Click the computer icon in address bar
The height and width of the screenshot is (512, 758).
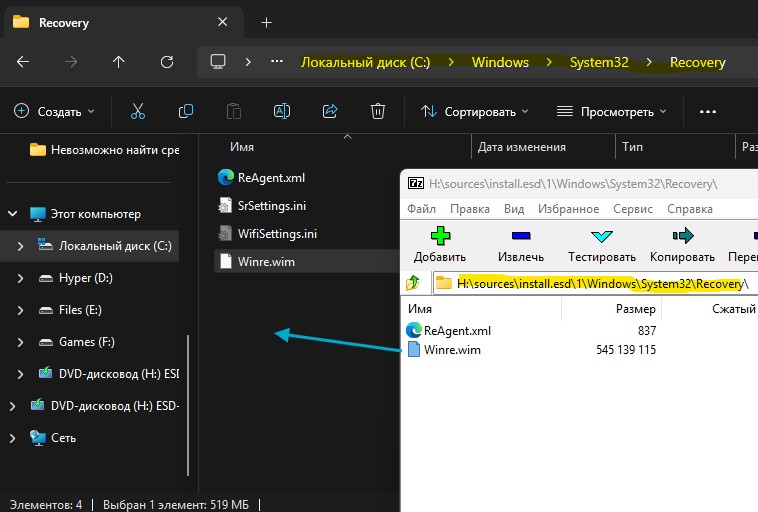pos(218,62)
